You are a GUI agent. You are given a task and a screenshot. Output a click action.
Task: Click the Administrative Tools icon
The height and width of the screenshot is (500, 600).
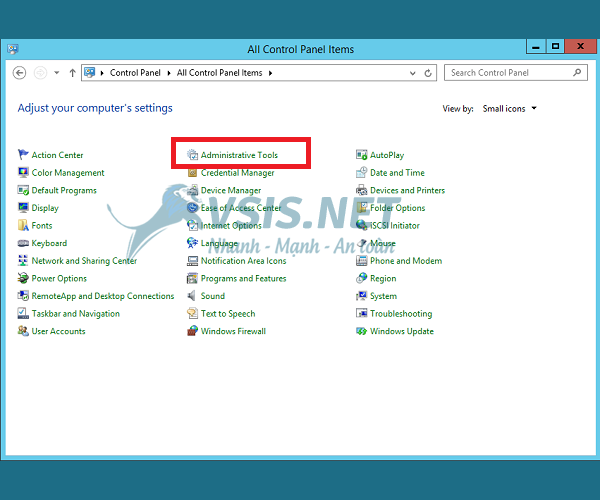(x=192, y=155)
